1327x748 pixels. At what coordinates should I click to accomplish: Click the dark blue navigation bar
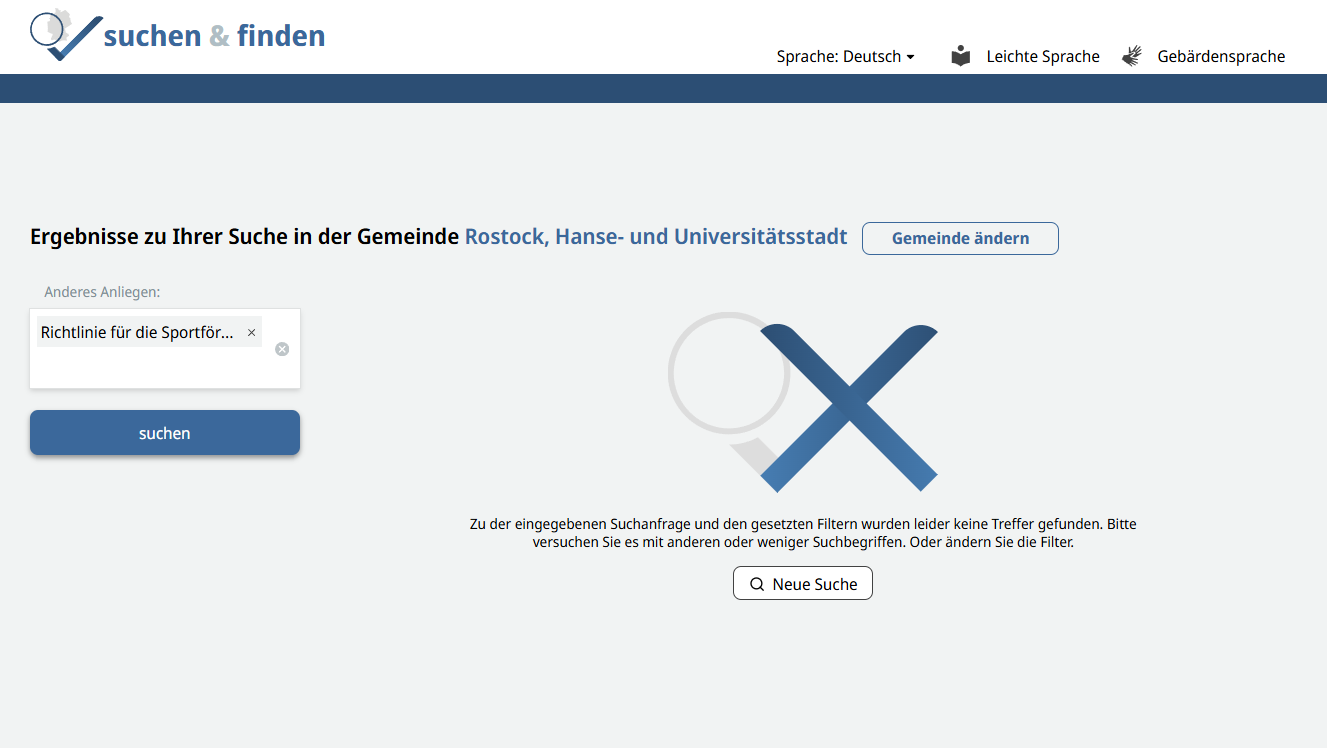coord(663,88)
